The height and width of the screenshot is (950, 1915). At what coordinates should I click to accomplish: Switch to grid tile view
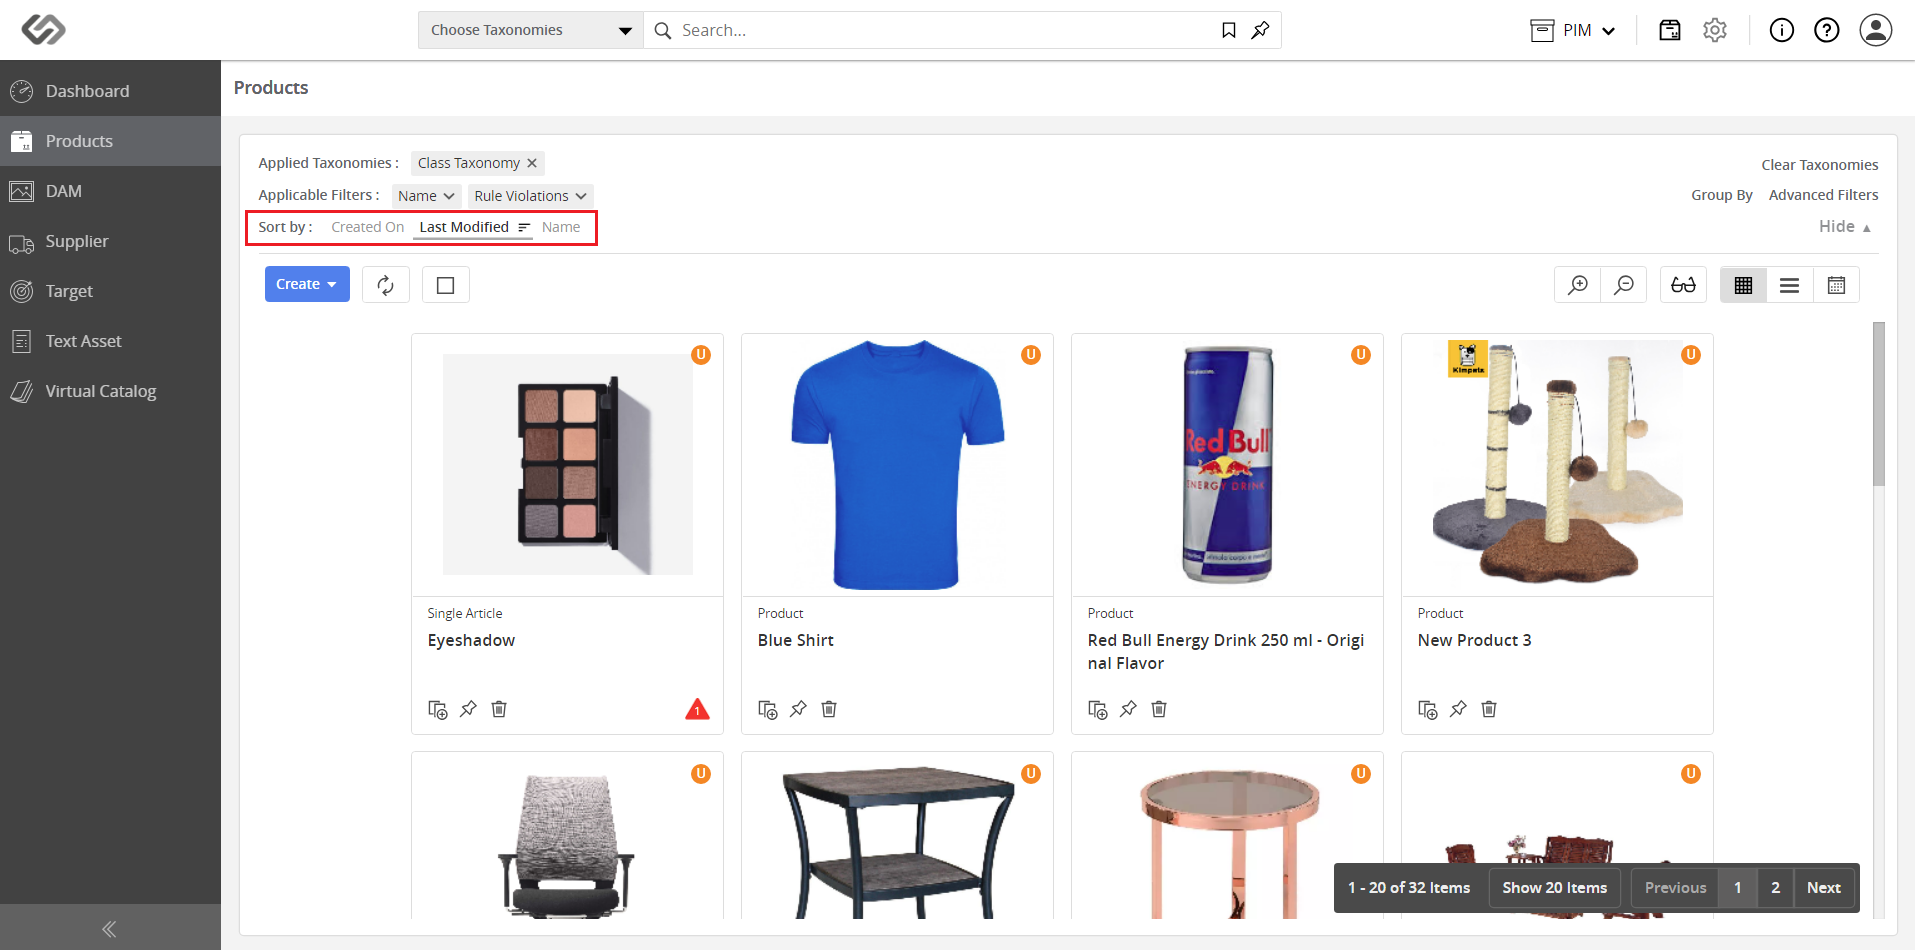coord(1743,285)
